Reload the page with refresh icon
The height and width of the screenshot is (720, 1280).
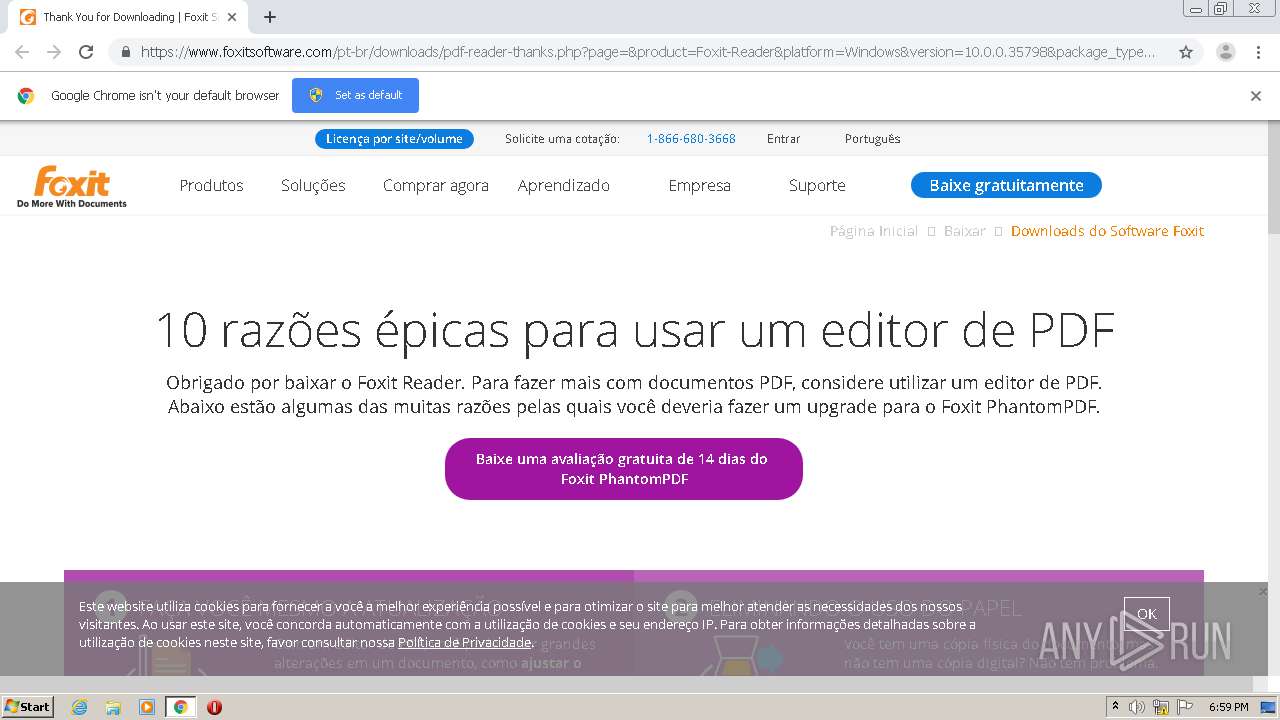(86, 52)
